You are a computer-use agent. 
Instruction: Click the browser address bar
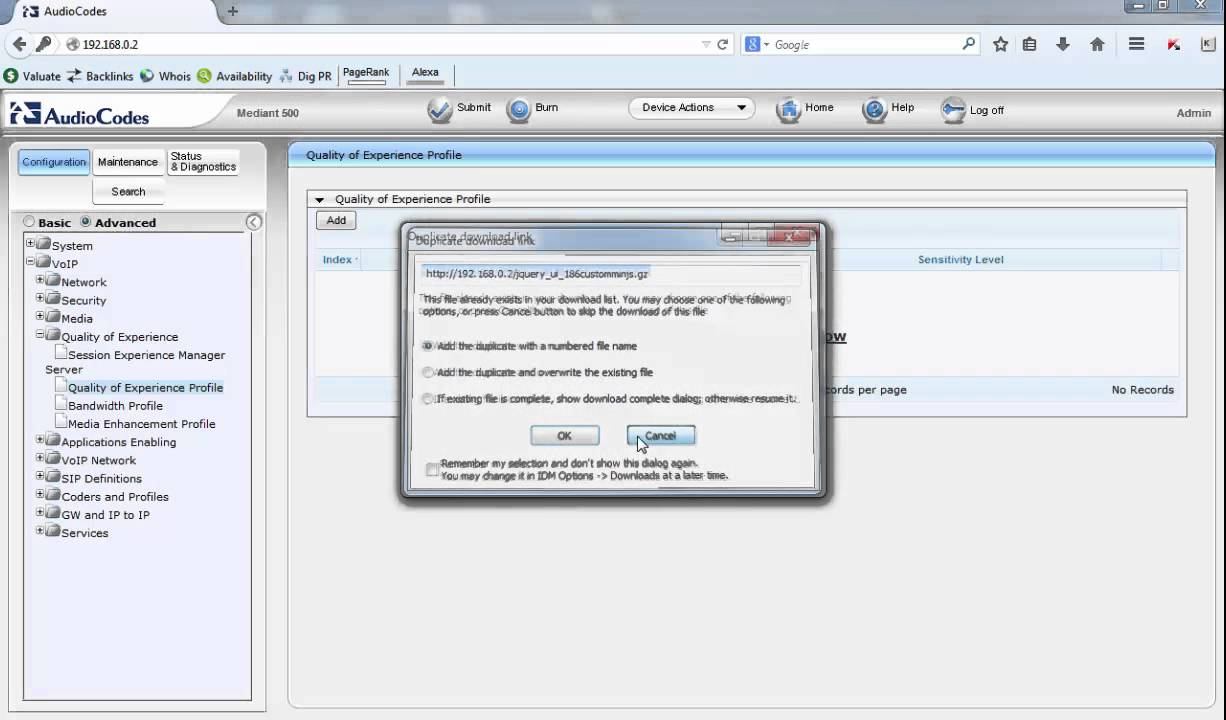pos(390,44)
